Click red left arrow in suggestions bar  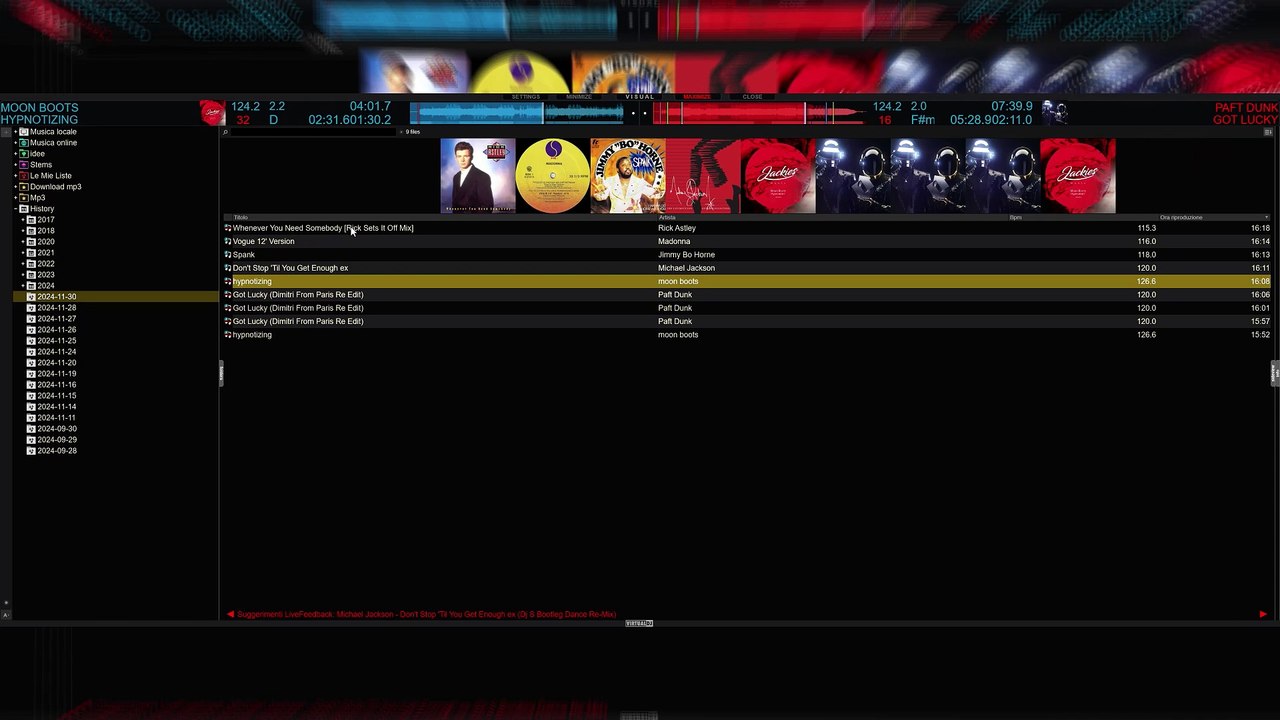(x=230, y=614)
